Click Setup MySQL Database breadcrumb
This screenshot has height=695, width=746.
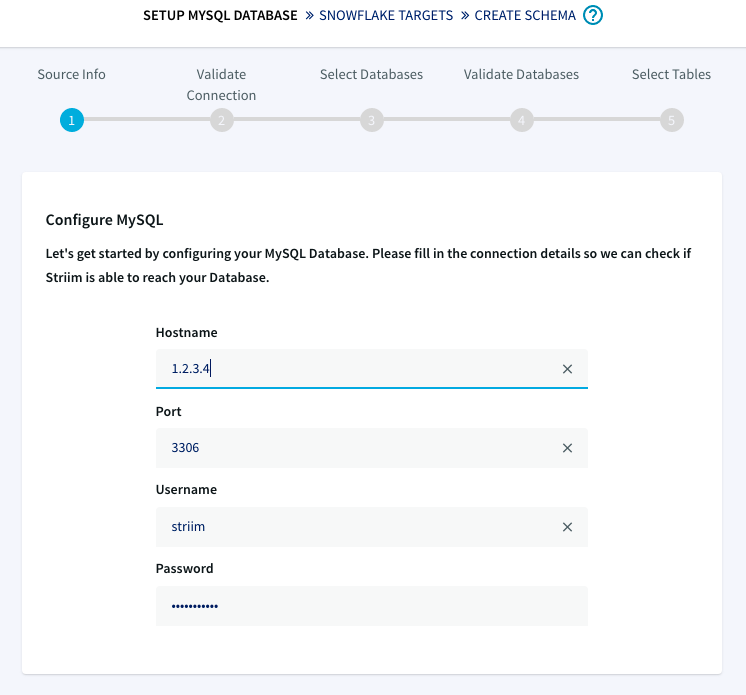click(x=220, y=16)
